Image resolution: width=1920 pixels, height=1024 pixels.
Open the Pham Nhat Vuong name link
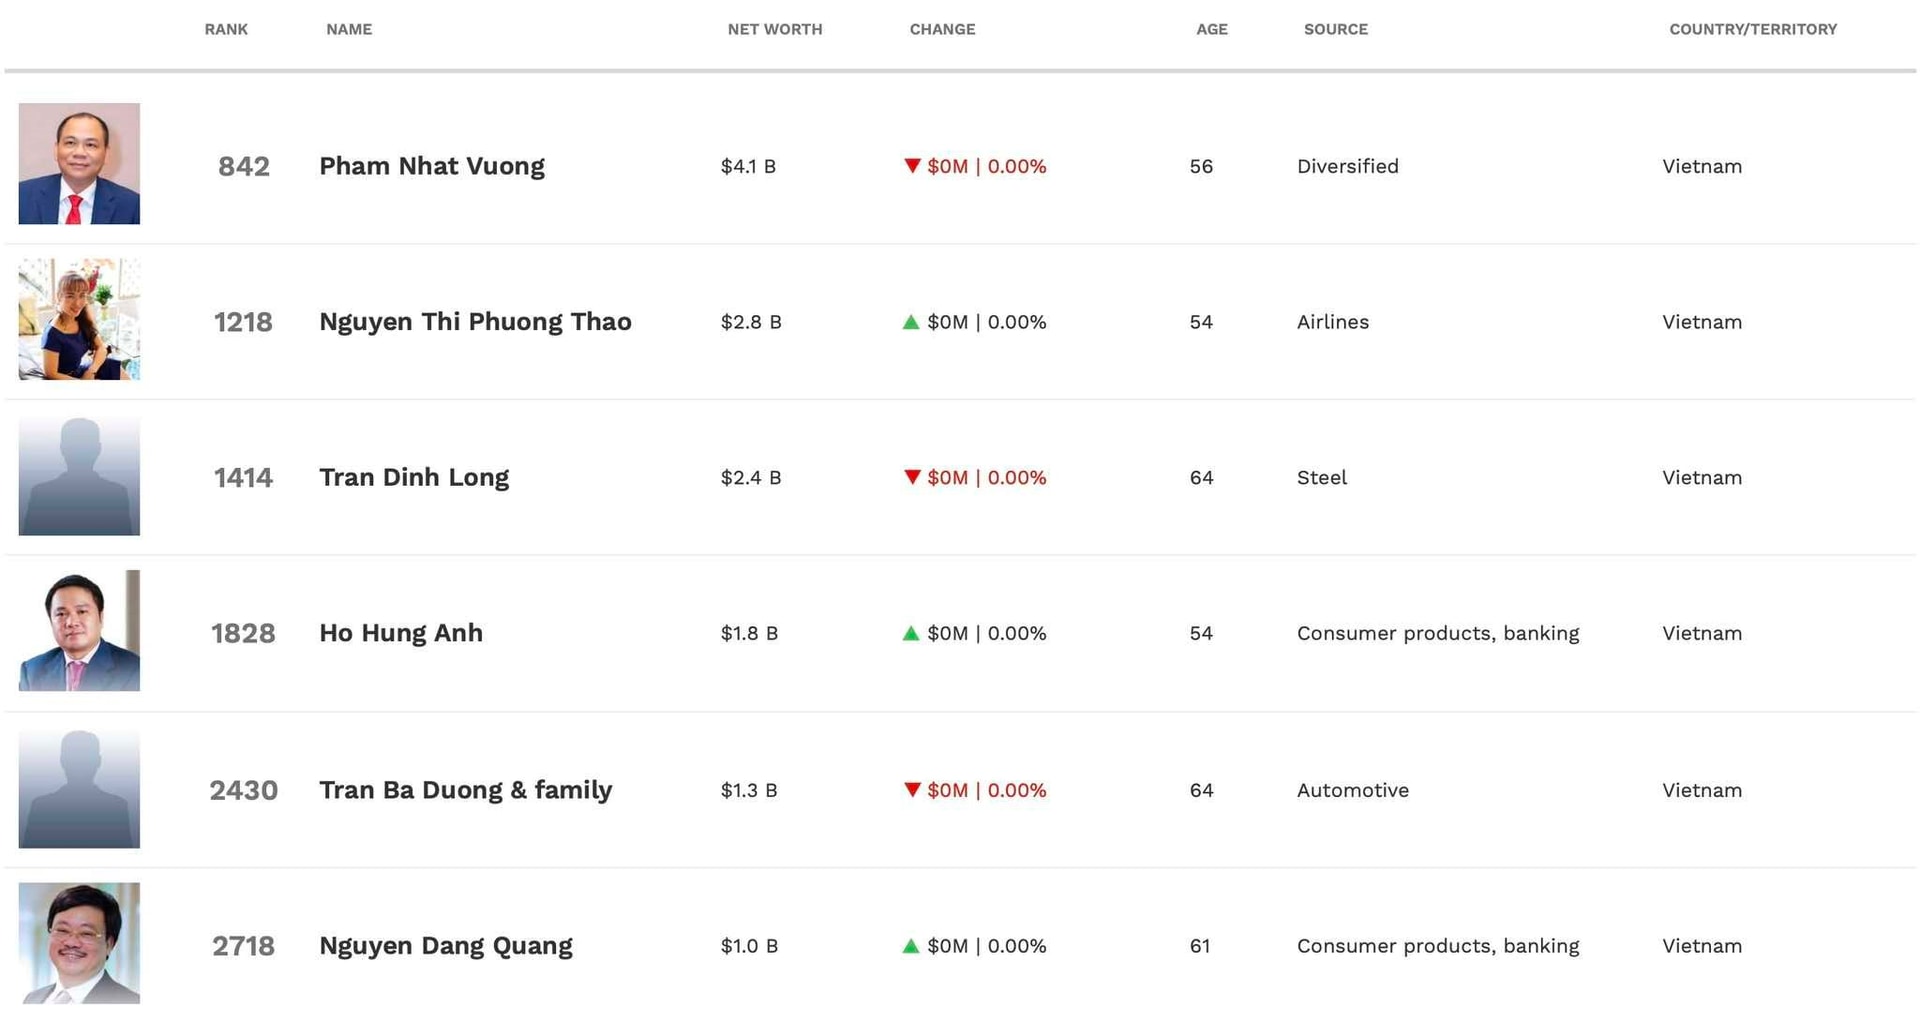(x=432, y=166)
